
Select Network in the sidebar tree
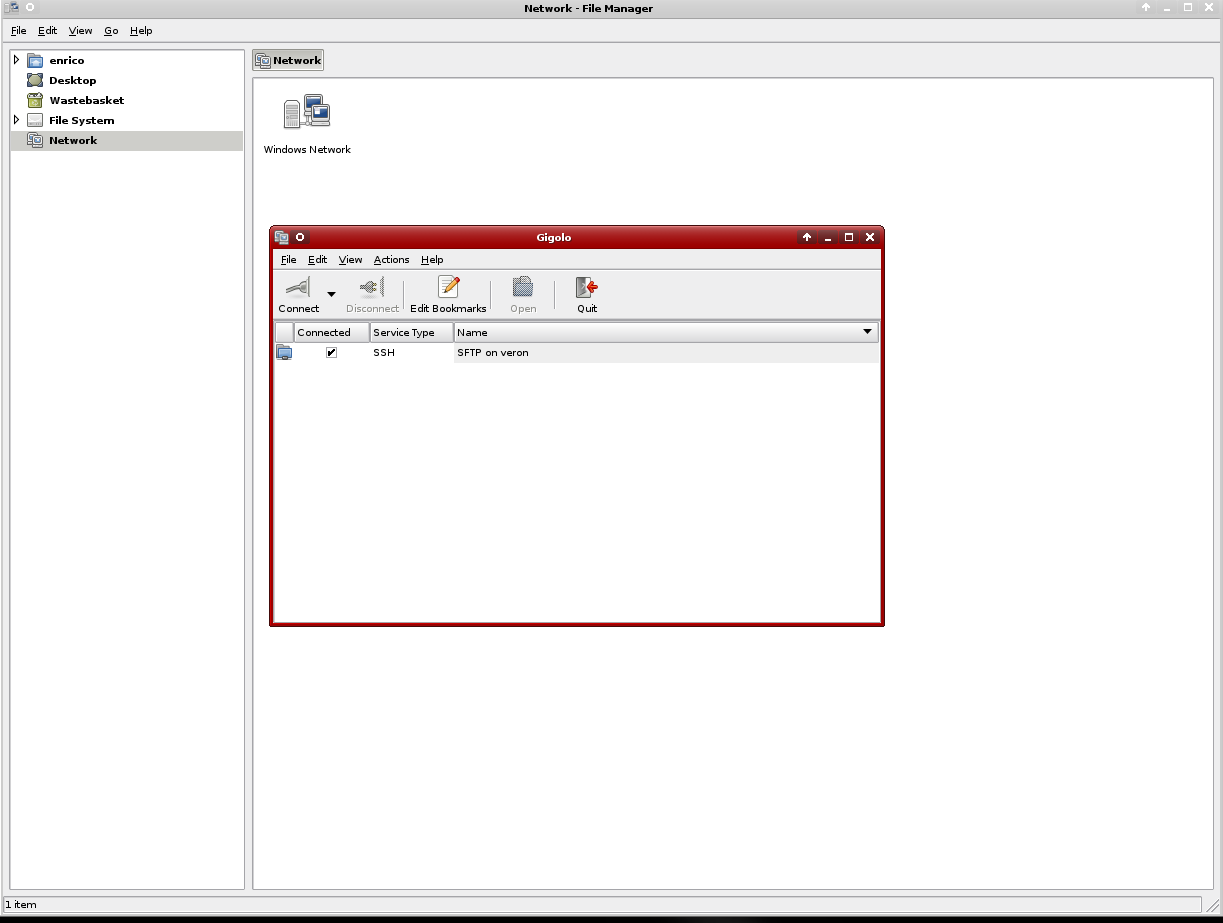tap(73, 141)
